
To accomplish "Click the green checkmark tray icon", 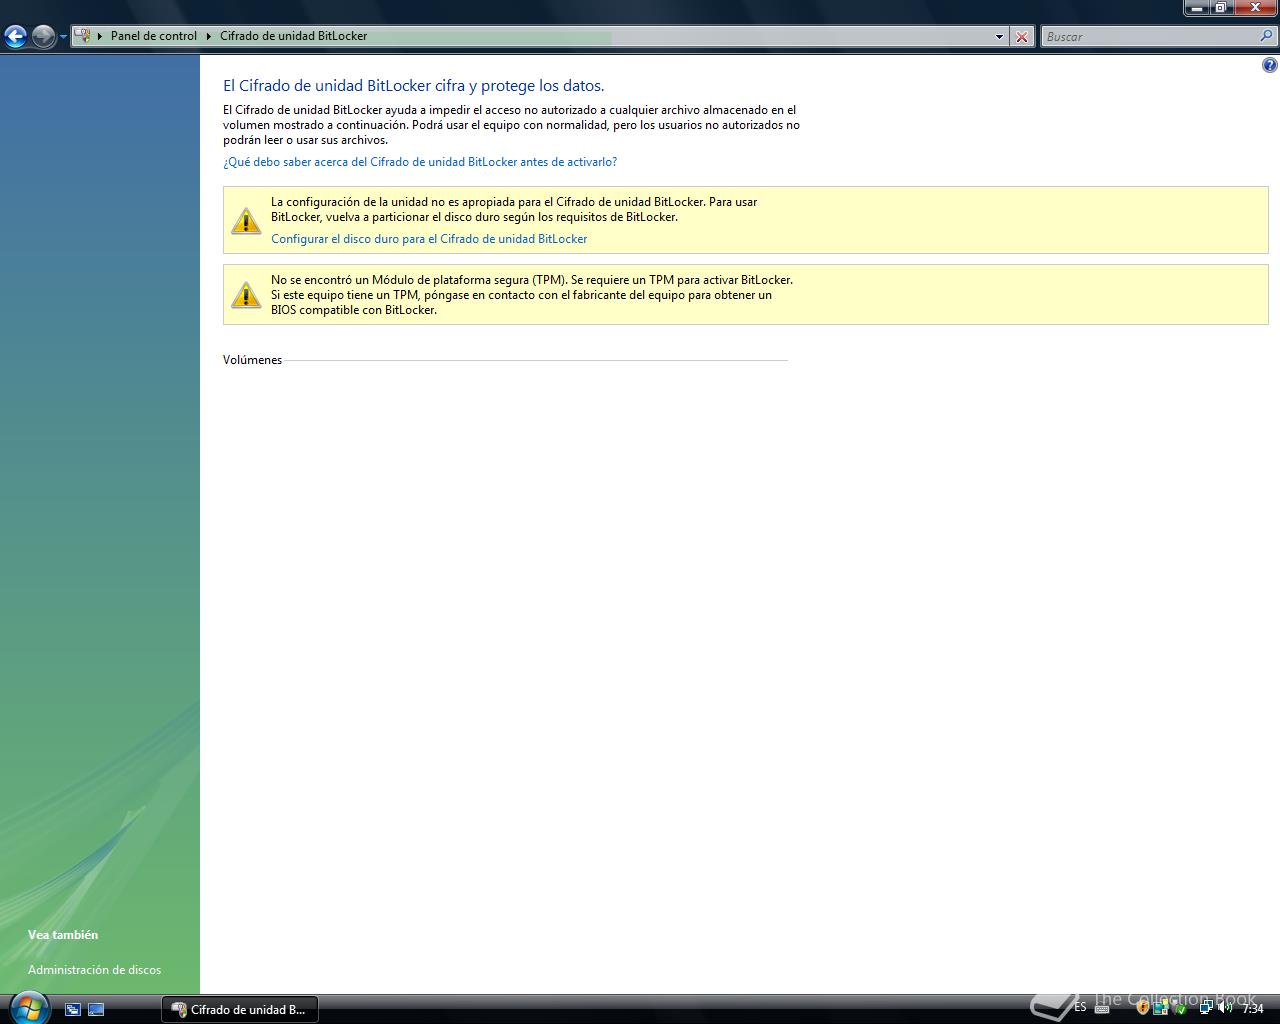I will click(x=1181, y=1009).
